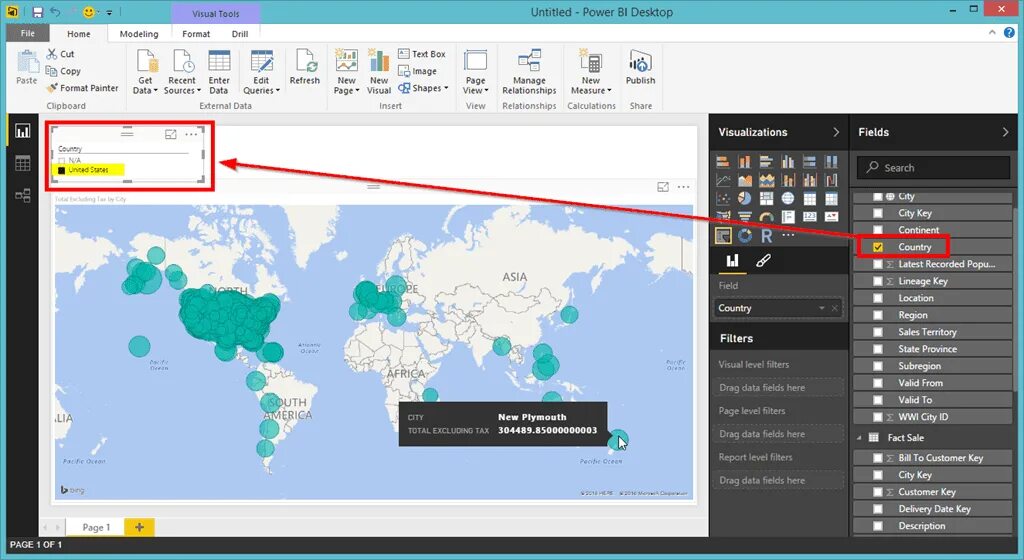Viewport: 1024px width, 560px height.
Task: Pick the map globe visualization
Action: point(788,198)
